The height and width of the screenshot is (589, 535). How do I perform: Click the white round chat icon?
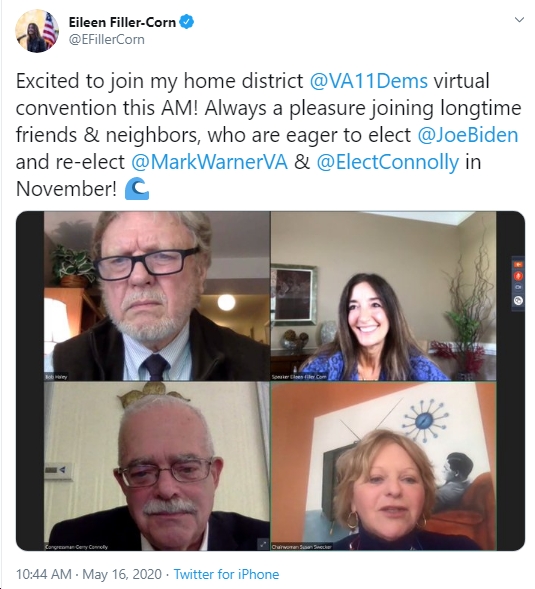tap(518, 300)
